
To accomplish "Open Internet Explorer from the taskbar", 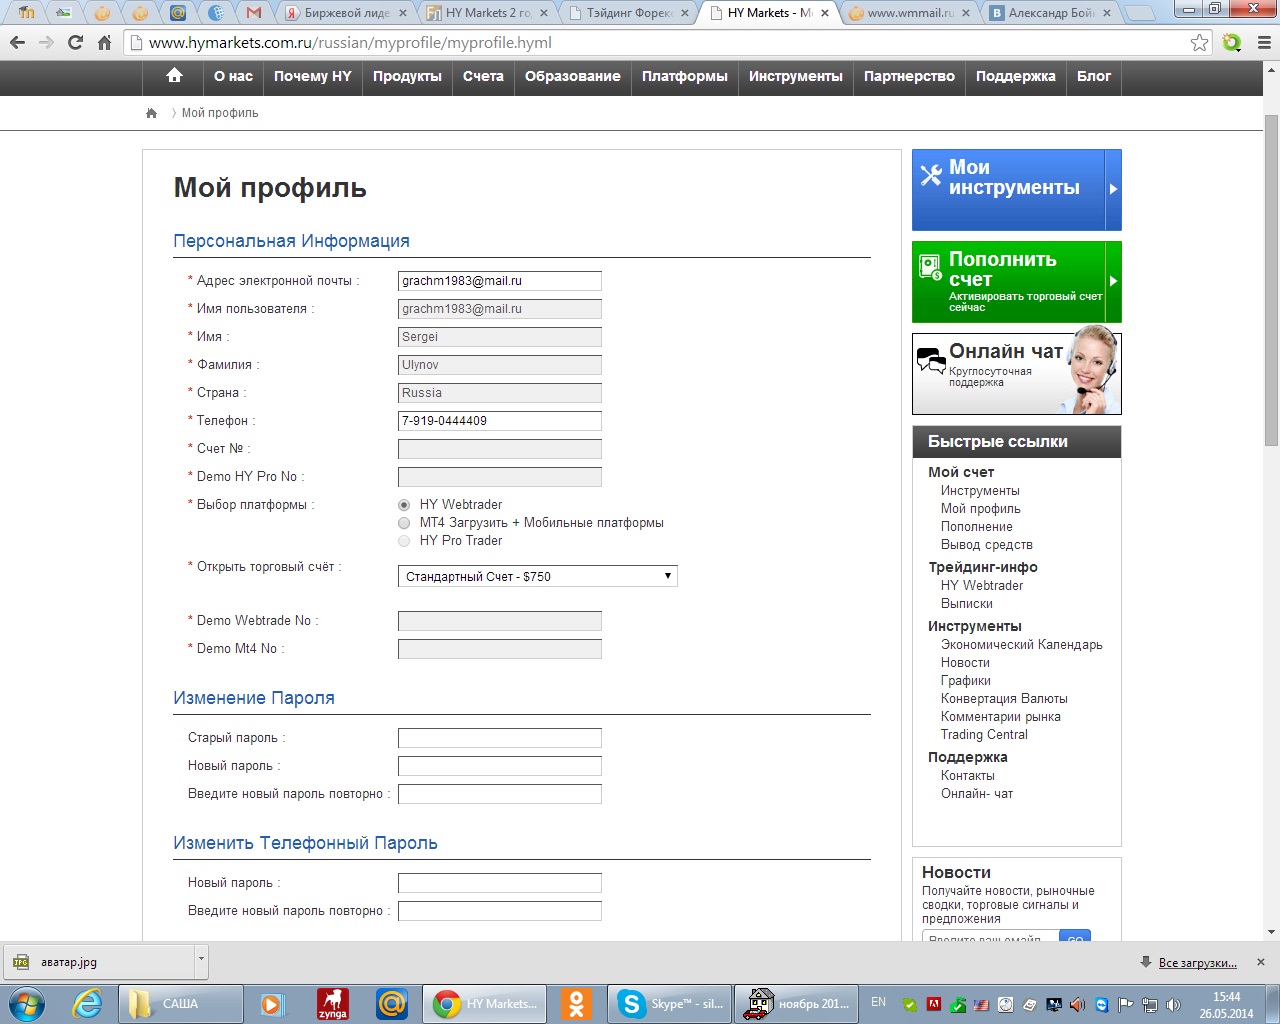I will coord(88,1003).
